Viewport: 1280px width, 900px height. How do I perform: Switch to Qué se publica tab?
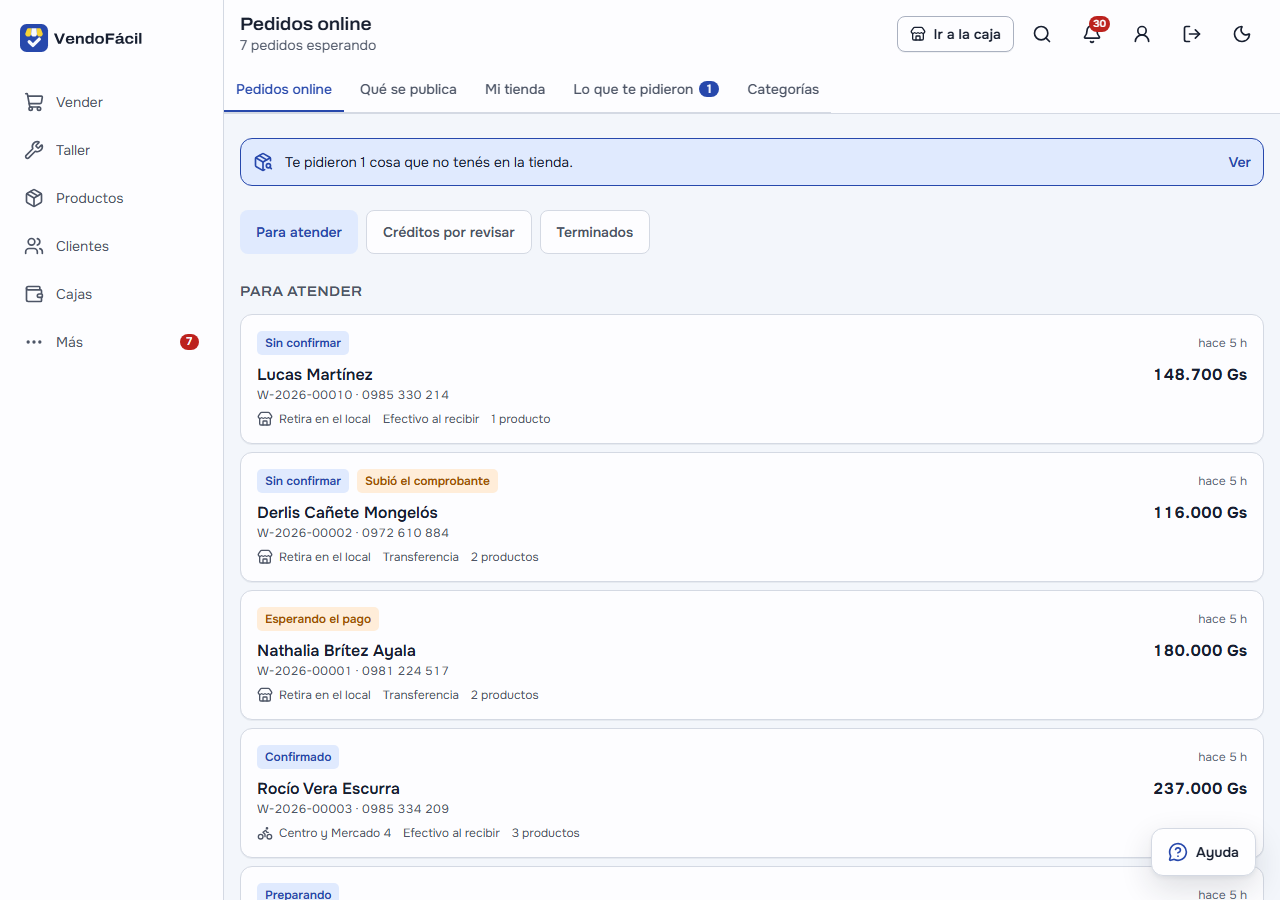(408, 89)
